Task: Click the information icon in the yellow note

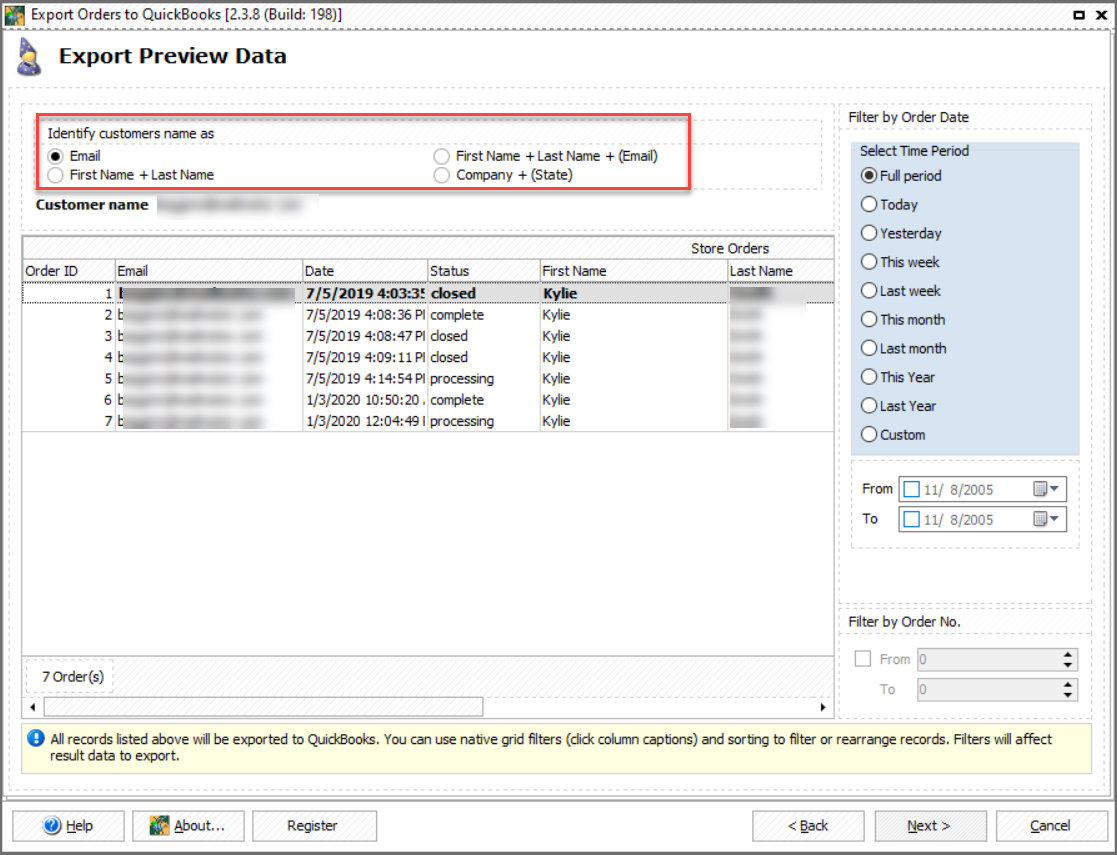Action: coord(36,739)
